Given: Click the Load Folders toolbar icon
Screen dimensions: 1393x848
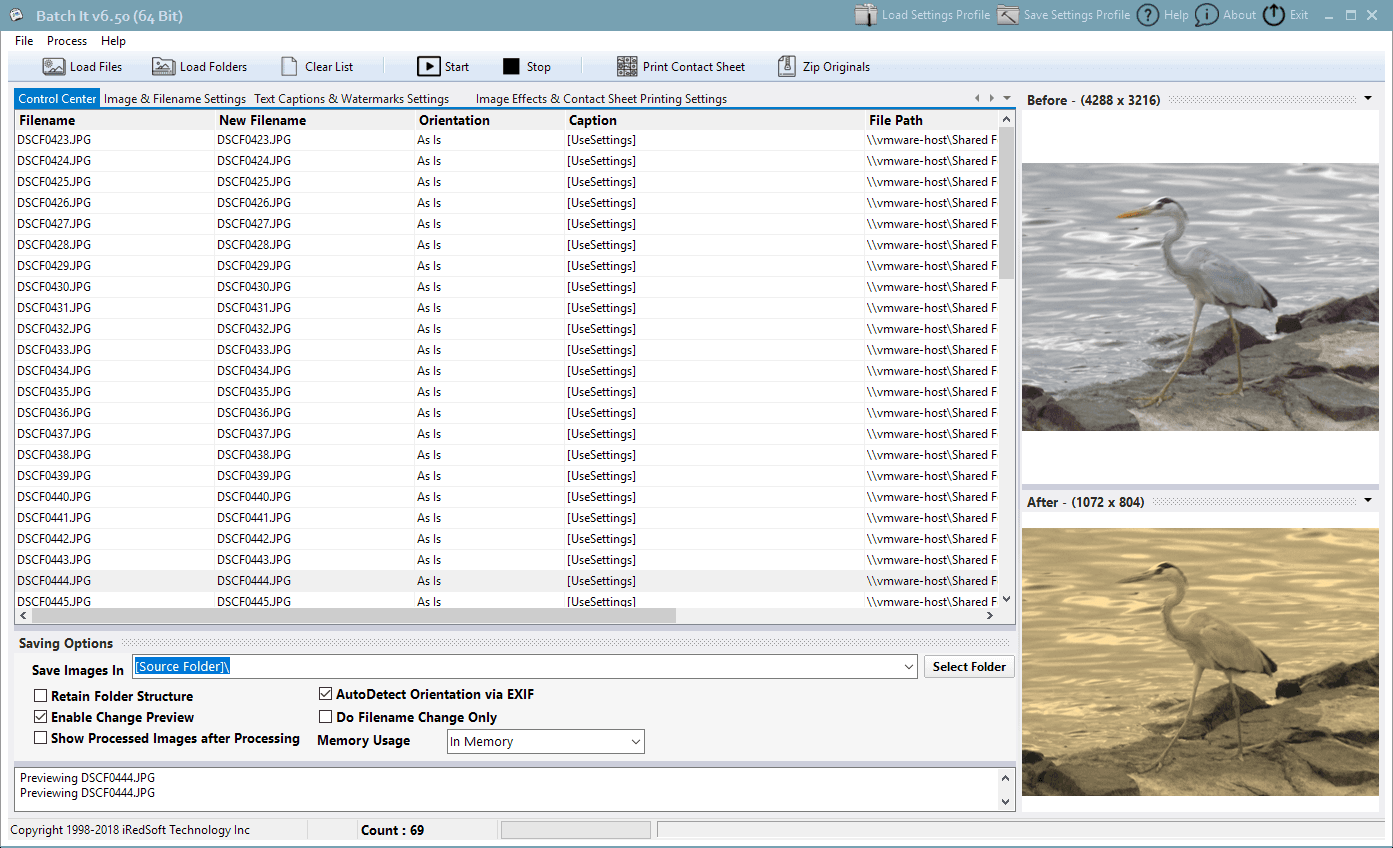Looking at the screenshot, I should (164, 67).
